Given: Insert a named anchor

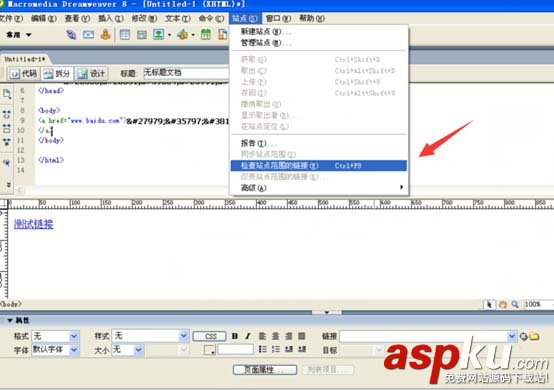Looking at the screenshot, I should click(105, 35).
